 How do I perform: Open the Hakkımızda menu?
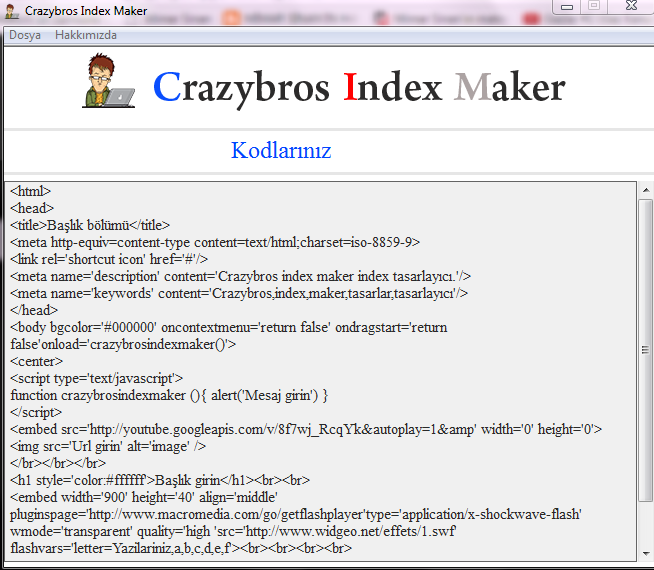coord(86,35)
